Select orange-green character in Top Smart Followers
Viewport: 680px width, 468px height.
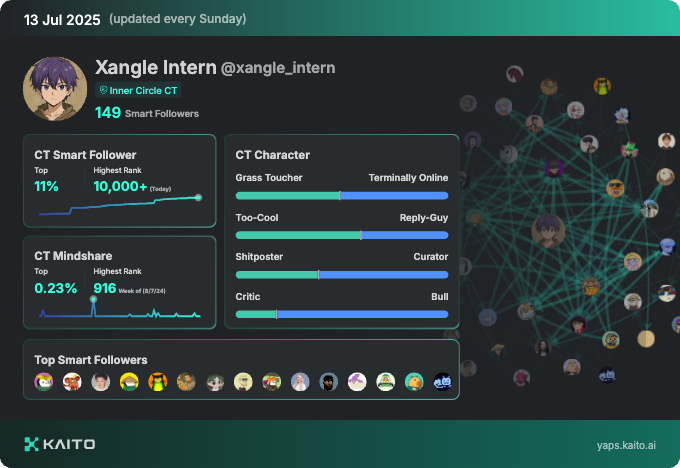coord(157,382)
